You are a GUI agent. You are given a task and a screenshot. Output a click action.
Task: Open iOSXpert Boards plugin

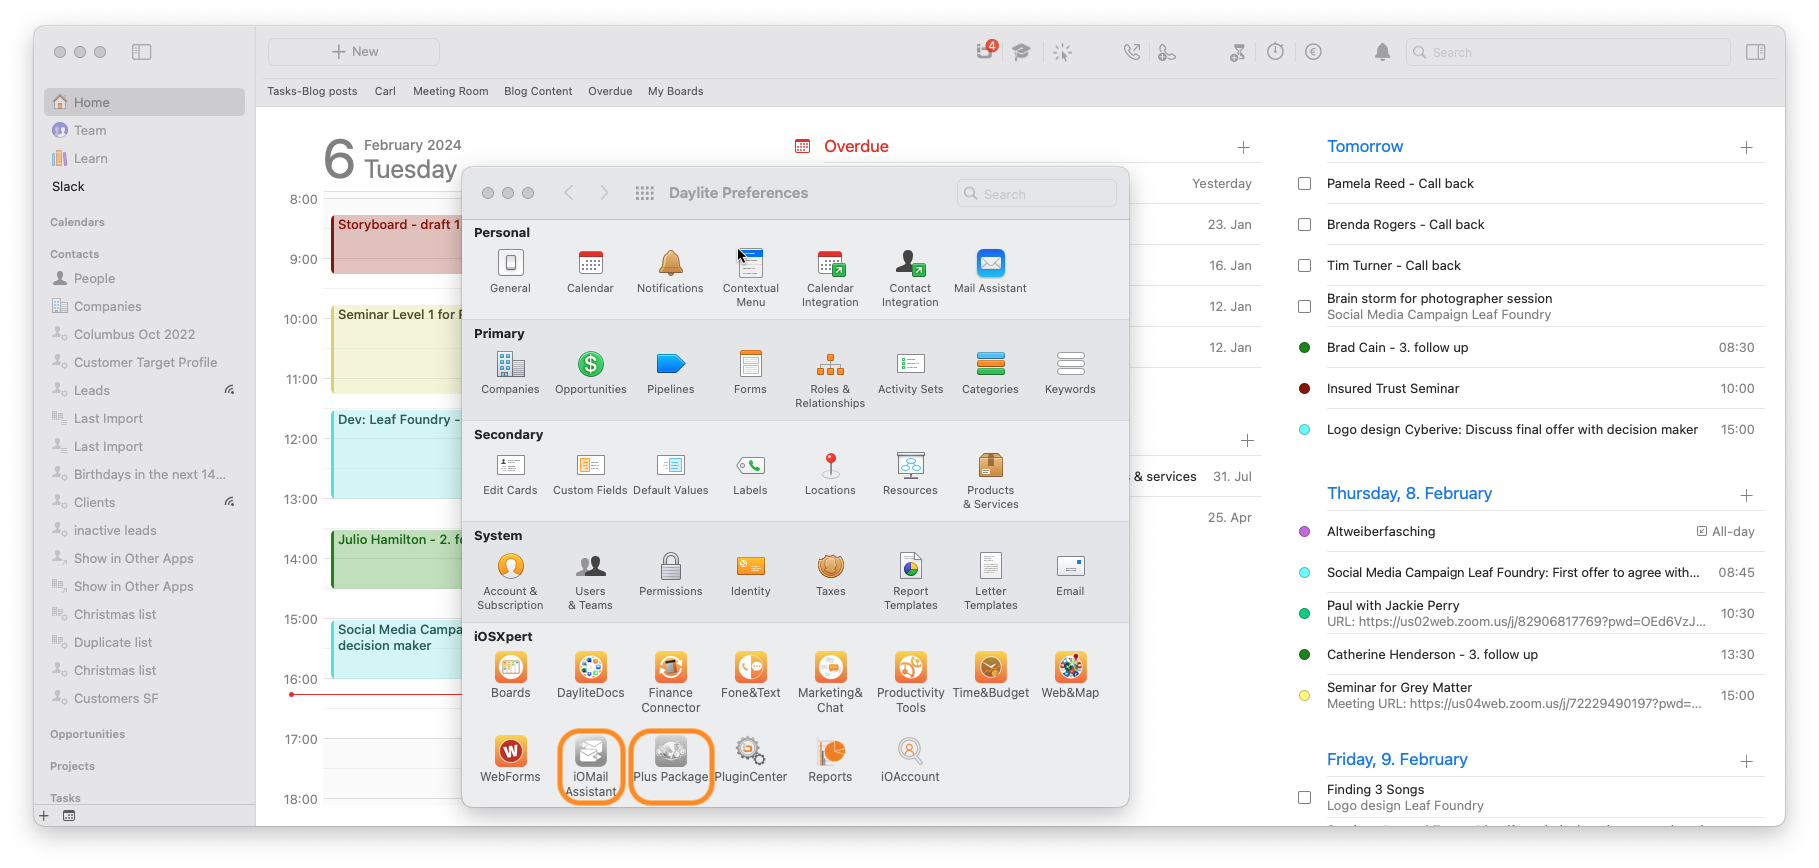pyautogui.click(x=510, y=667)
